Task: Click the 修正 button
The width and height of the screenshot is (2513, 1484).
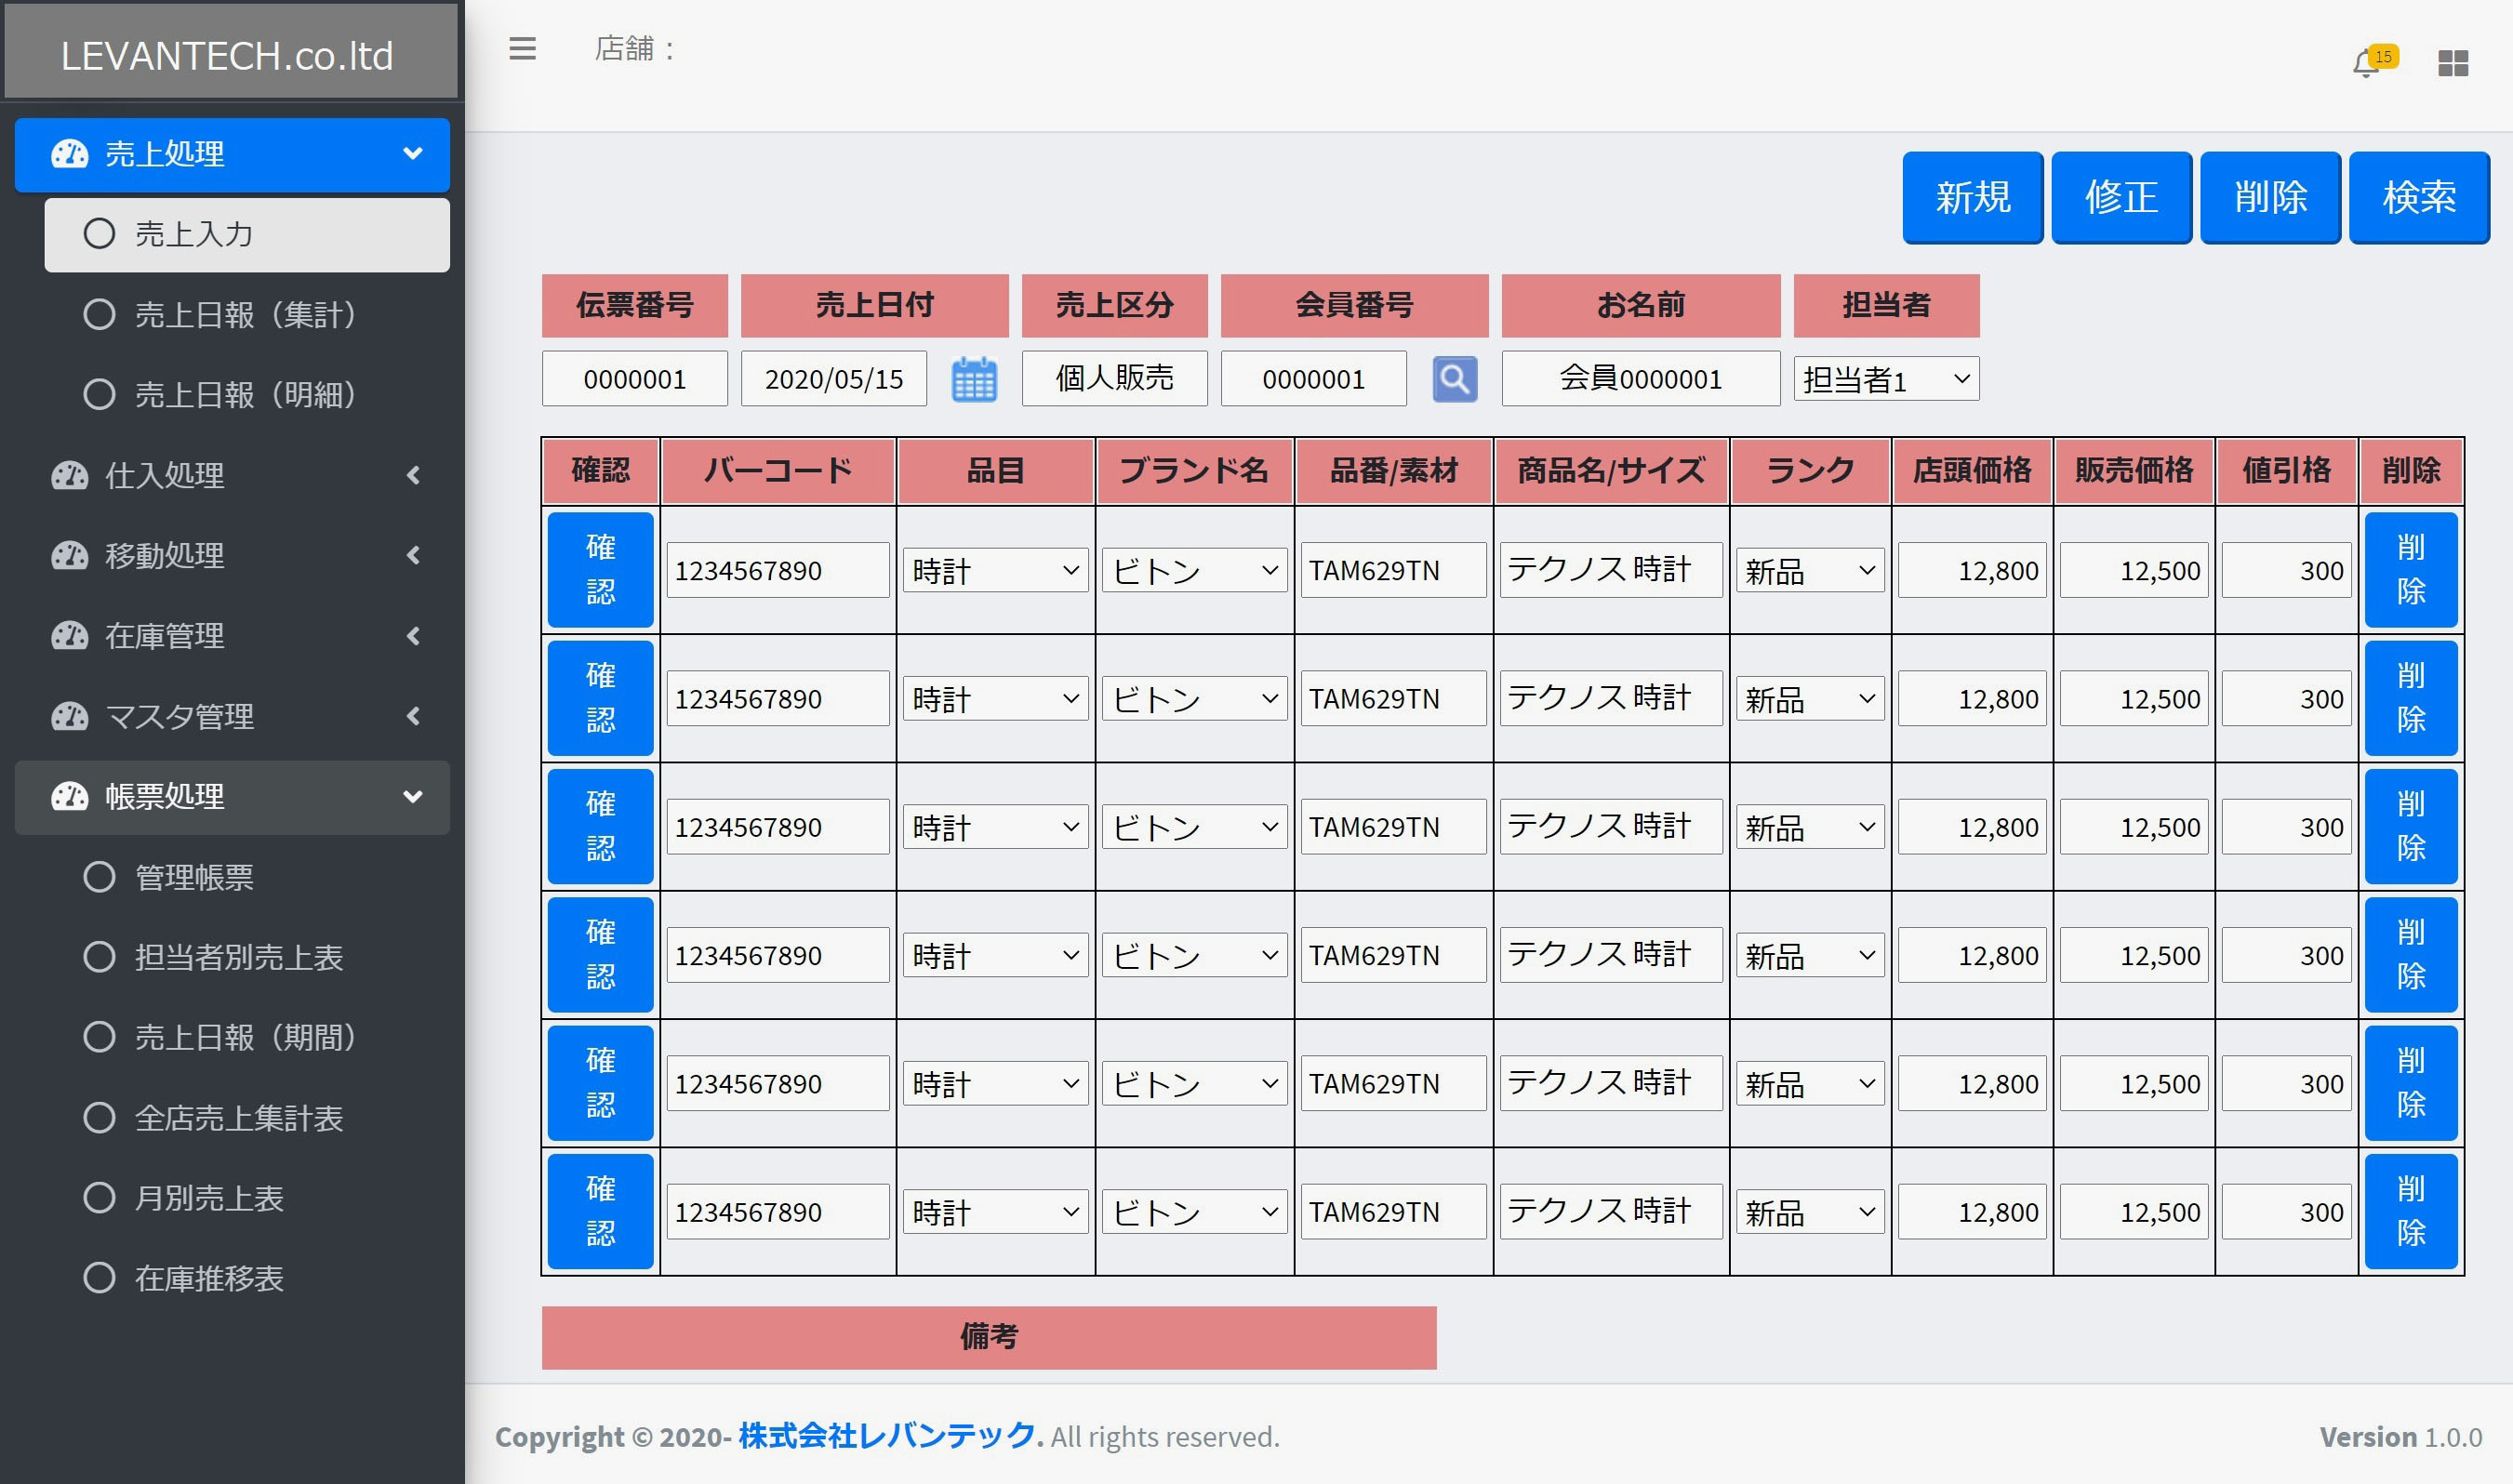Action: (x=2121, y=197)
